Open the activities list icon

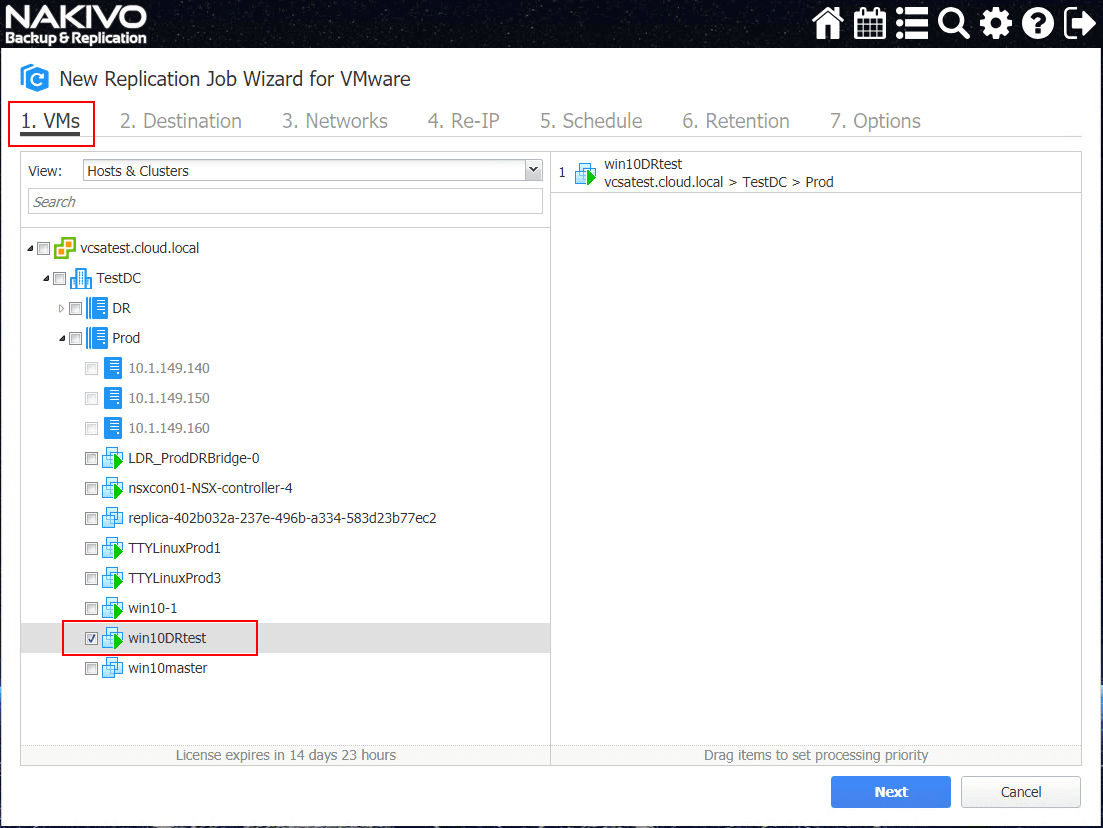click(911, 22)
